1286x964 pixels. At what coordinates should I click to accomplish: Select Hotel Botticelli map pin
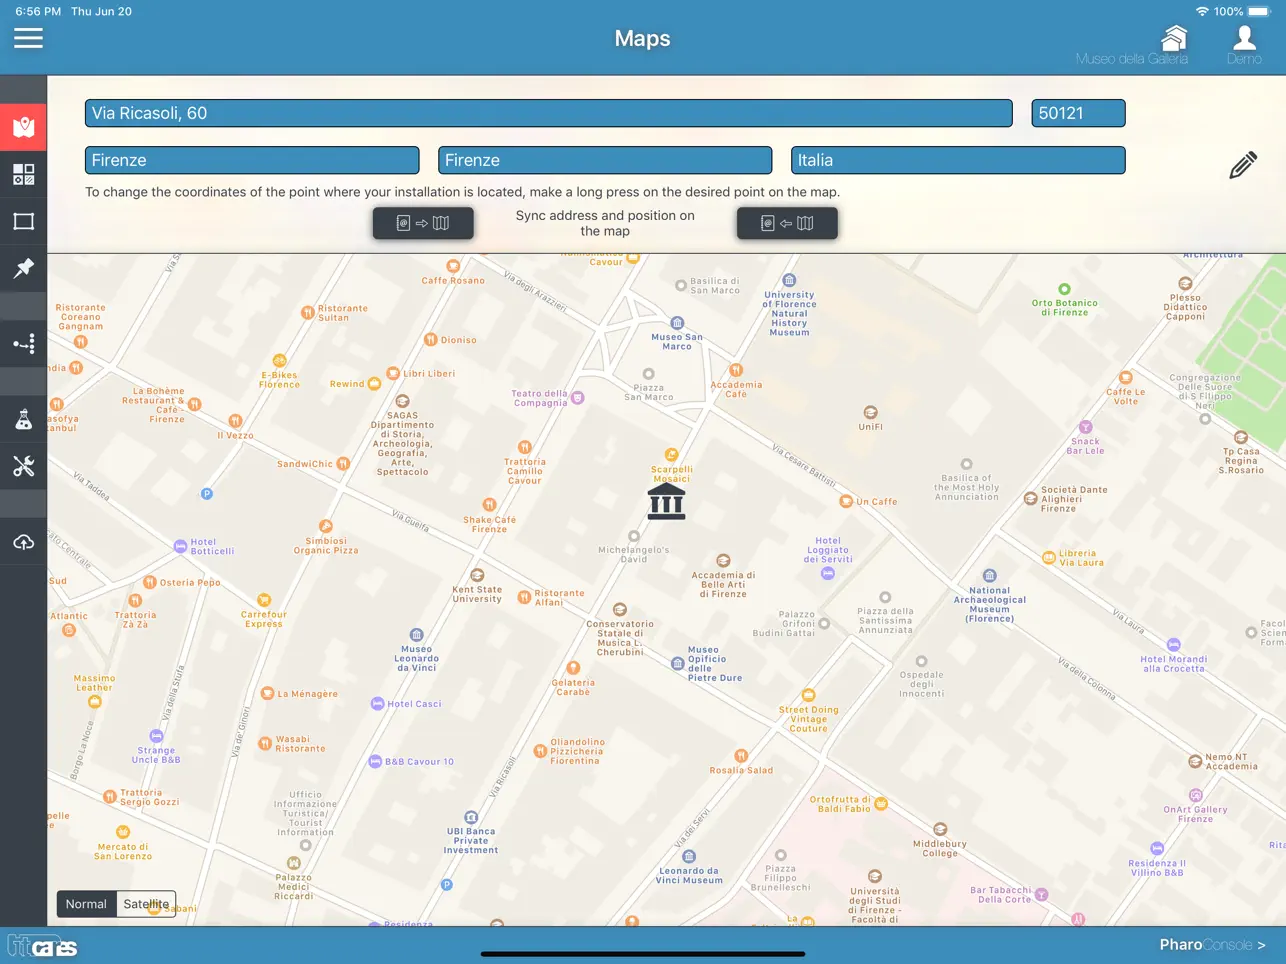(x=180, y=547)
